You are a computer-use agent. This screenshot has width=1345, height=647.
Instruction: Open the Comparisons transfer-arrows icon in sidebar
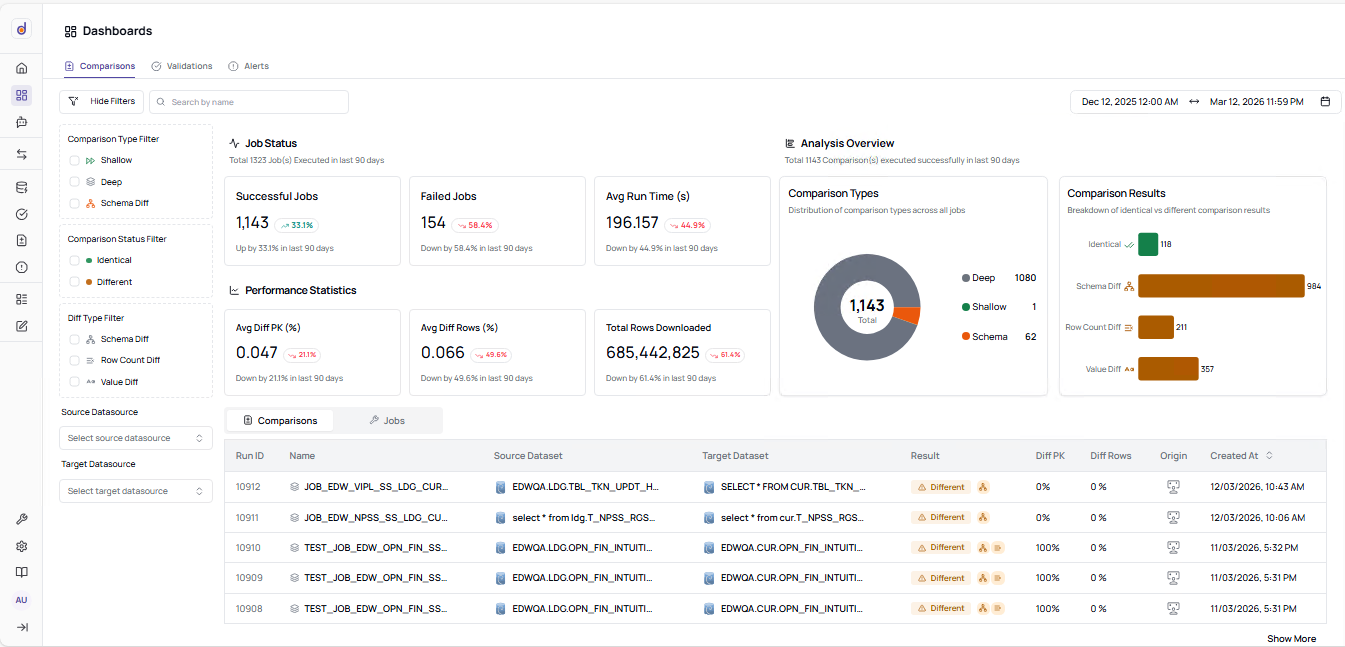coord(21,154)
